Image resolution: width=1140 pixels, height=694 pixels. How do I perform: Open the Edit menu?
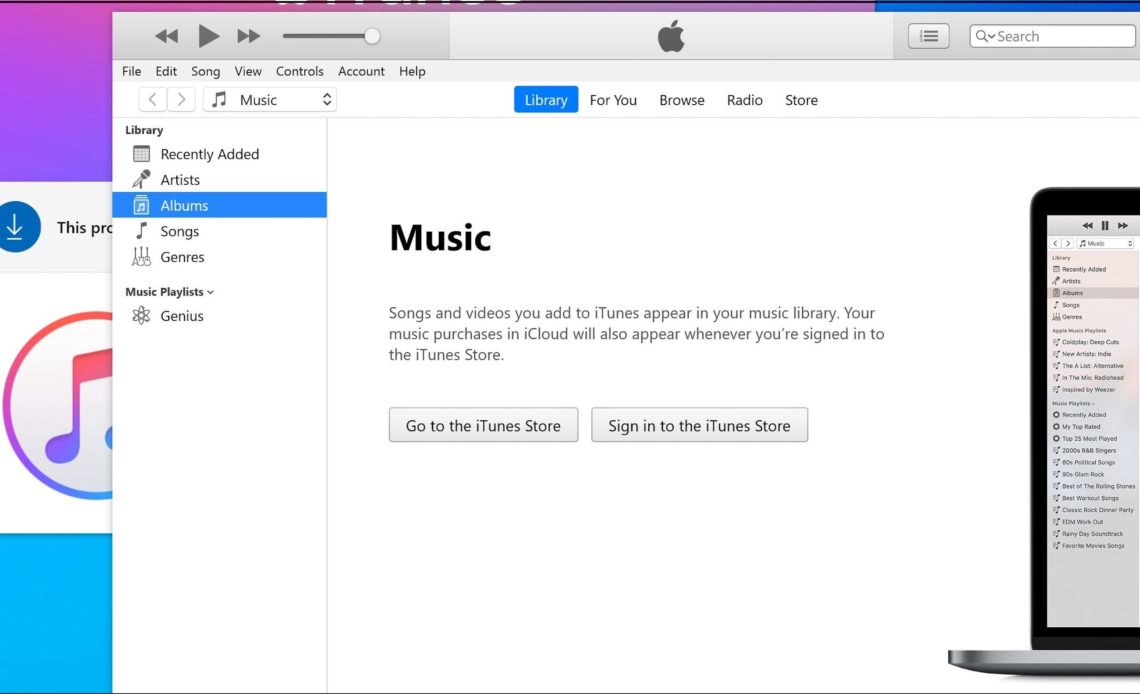[x=166, y=71]
